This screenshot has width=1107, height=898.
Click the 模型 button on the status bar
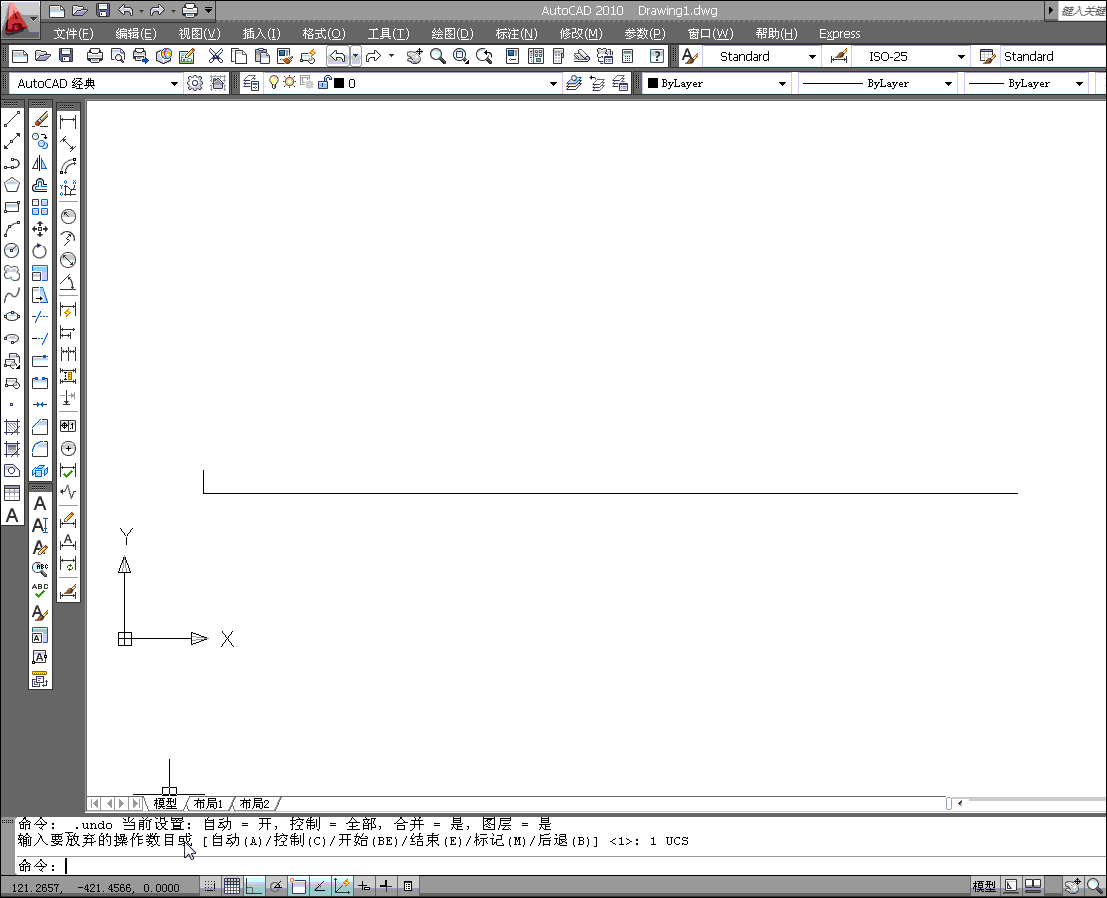click(984, 885)
